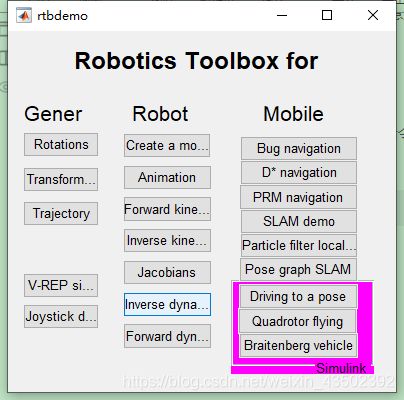404x400 pixels.
Task: Select the Jacobians demo button
Action: tap(167, 272)
